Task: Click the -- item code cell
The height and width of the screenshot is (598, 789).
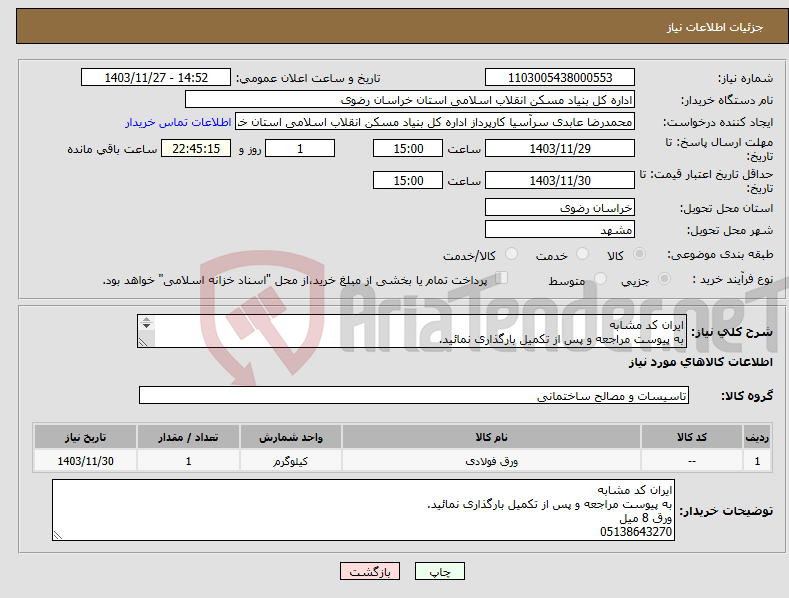Action: point(691,461)
